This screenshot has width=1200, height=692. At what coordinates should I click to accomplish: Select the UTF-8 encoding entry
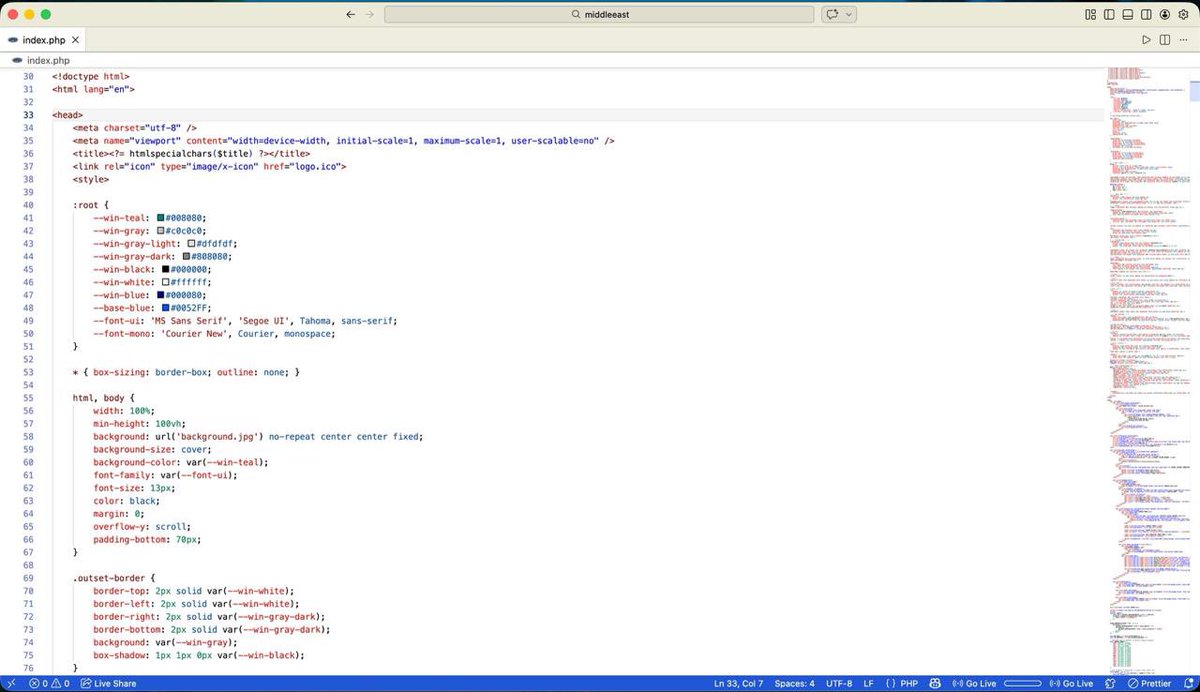point(840,683)
